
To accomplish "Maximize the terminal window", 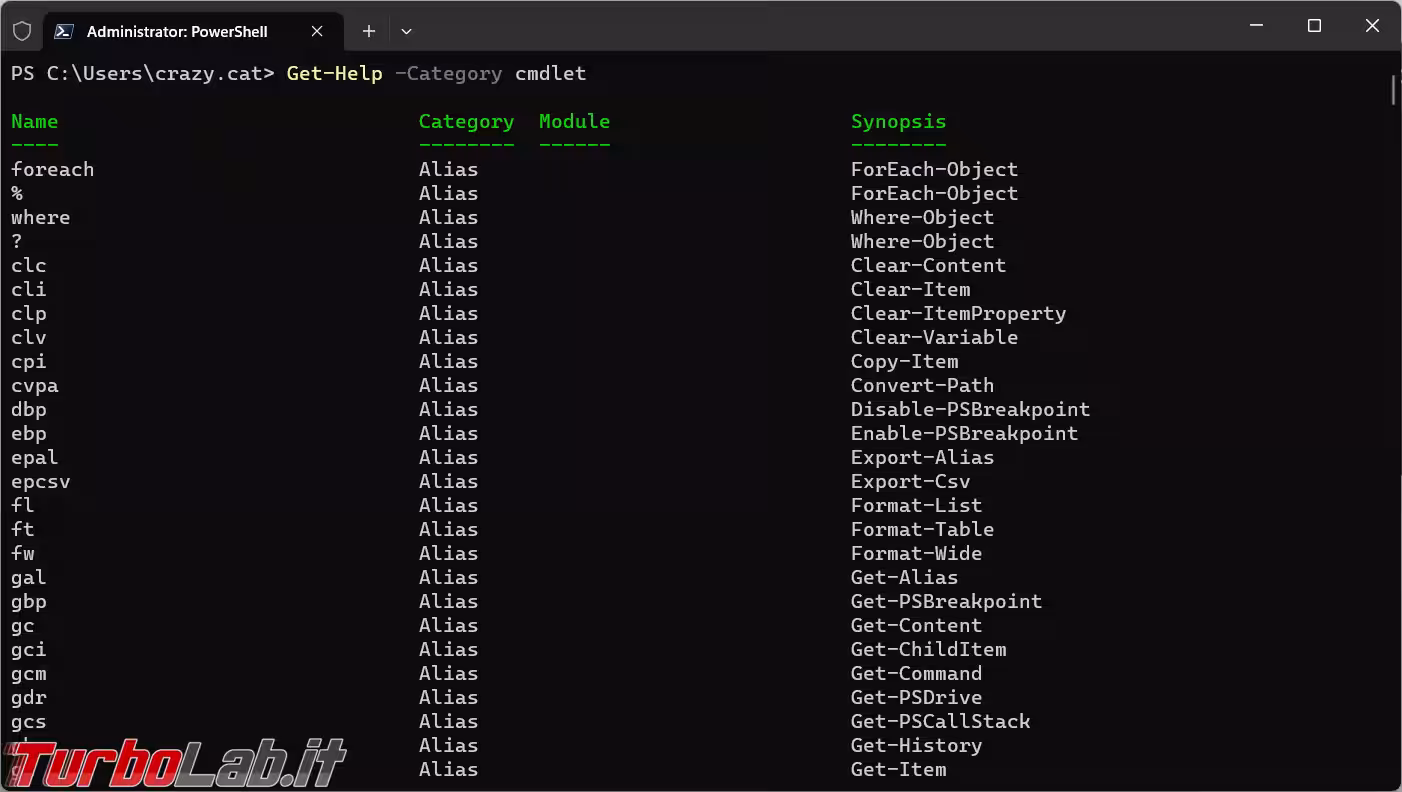I will [1314, 26].
